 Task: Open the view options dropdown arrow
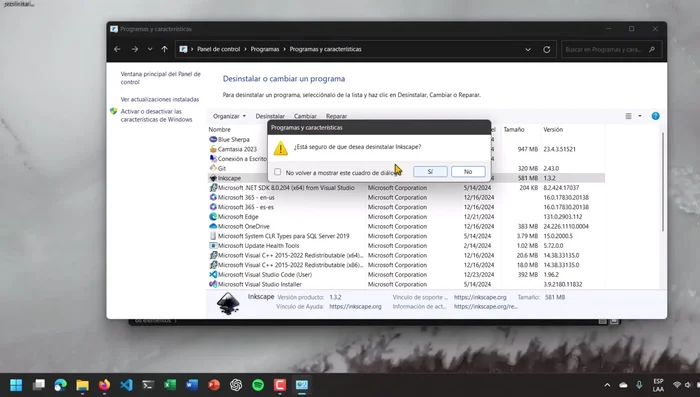click(640, 116)
